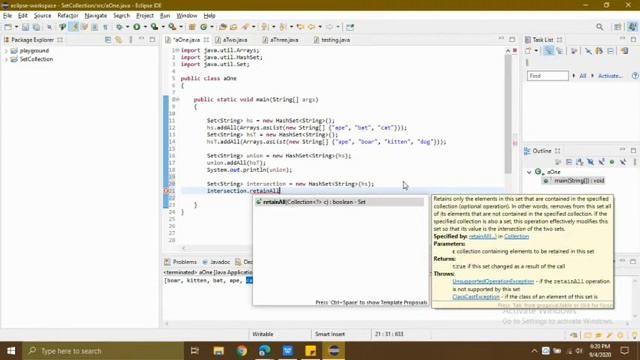
Task: Select the Java perspective icon
Action: [632, 27]
